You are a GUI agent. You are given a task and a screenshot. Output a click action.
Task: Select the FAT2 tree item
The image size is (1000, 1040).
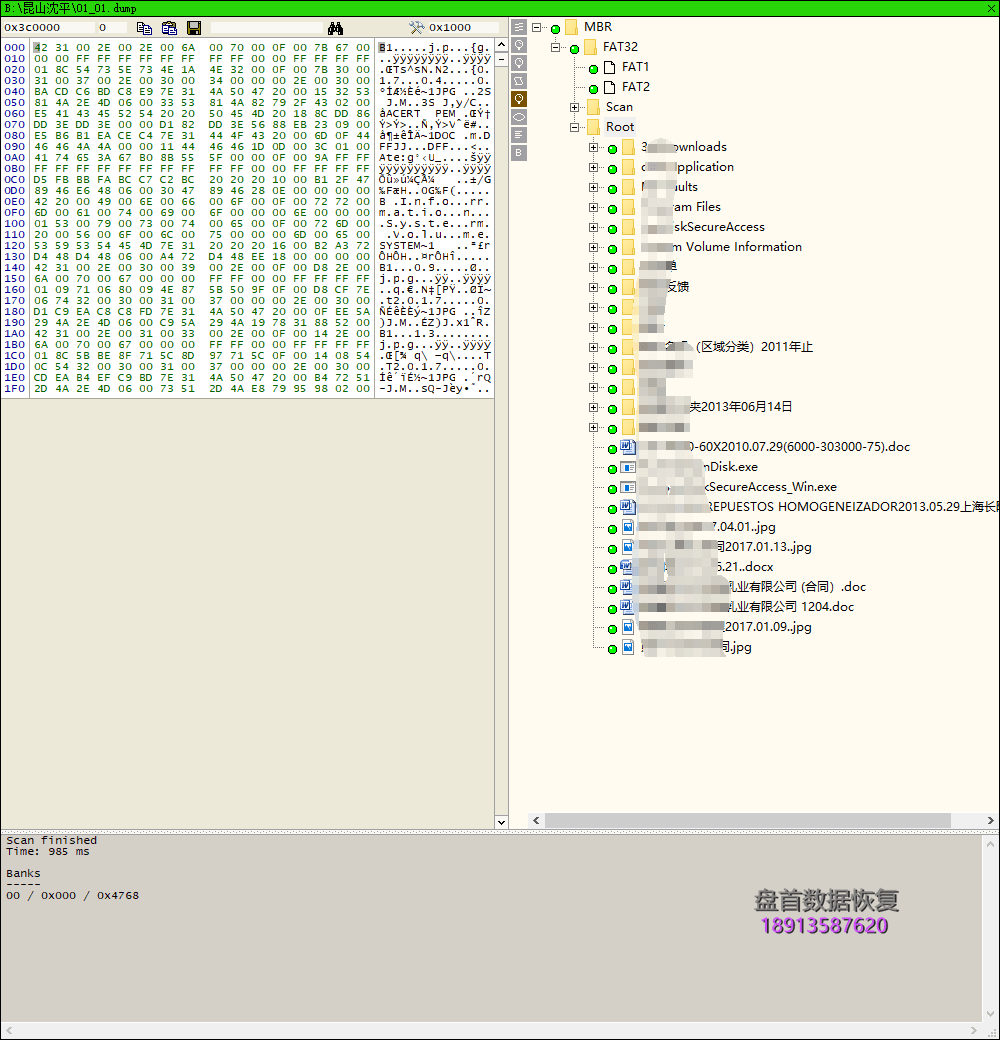pyautogui.click(x=635, y=87)
